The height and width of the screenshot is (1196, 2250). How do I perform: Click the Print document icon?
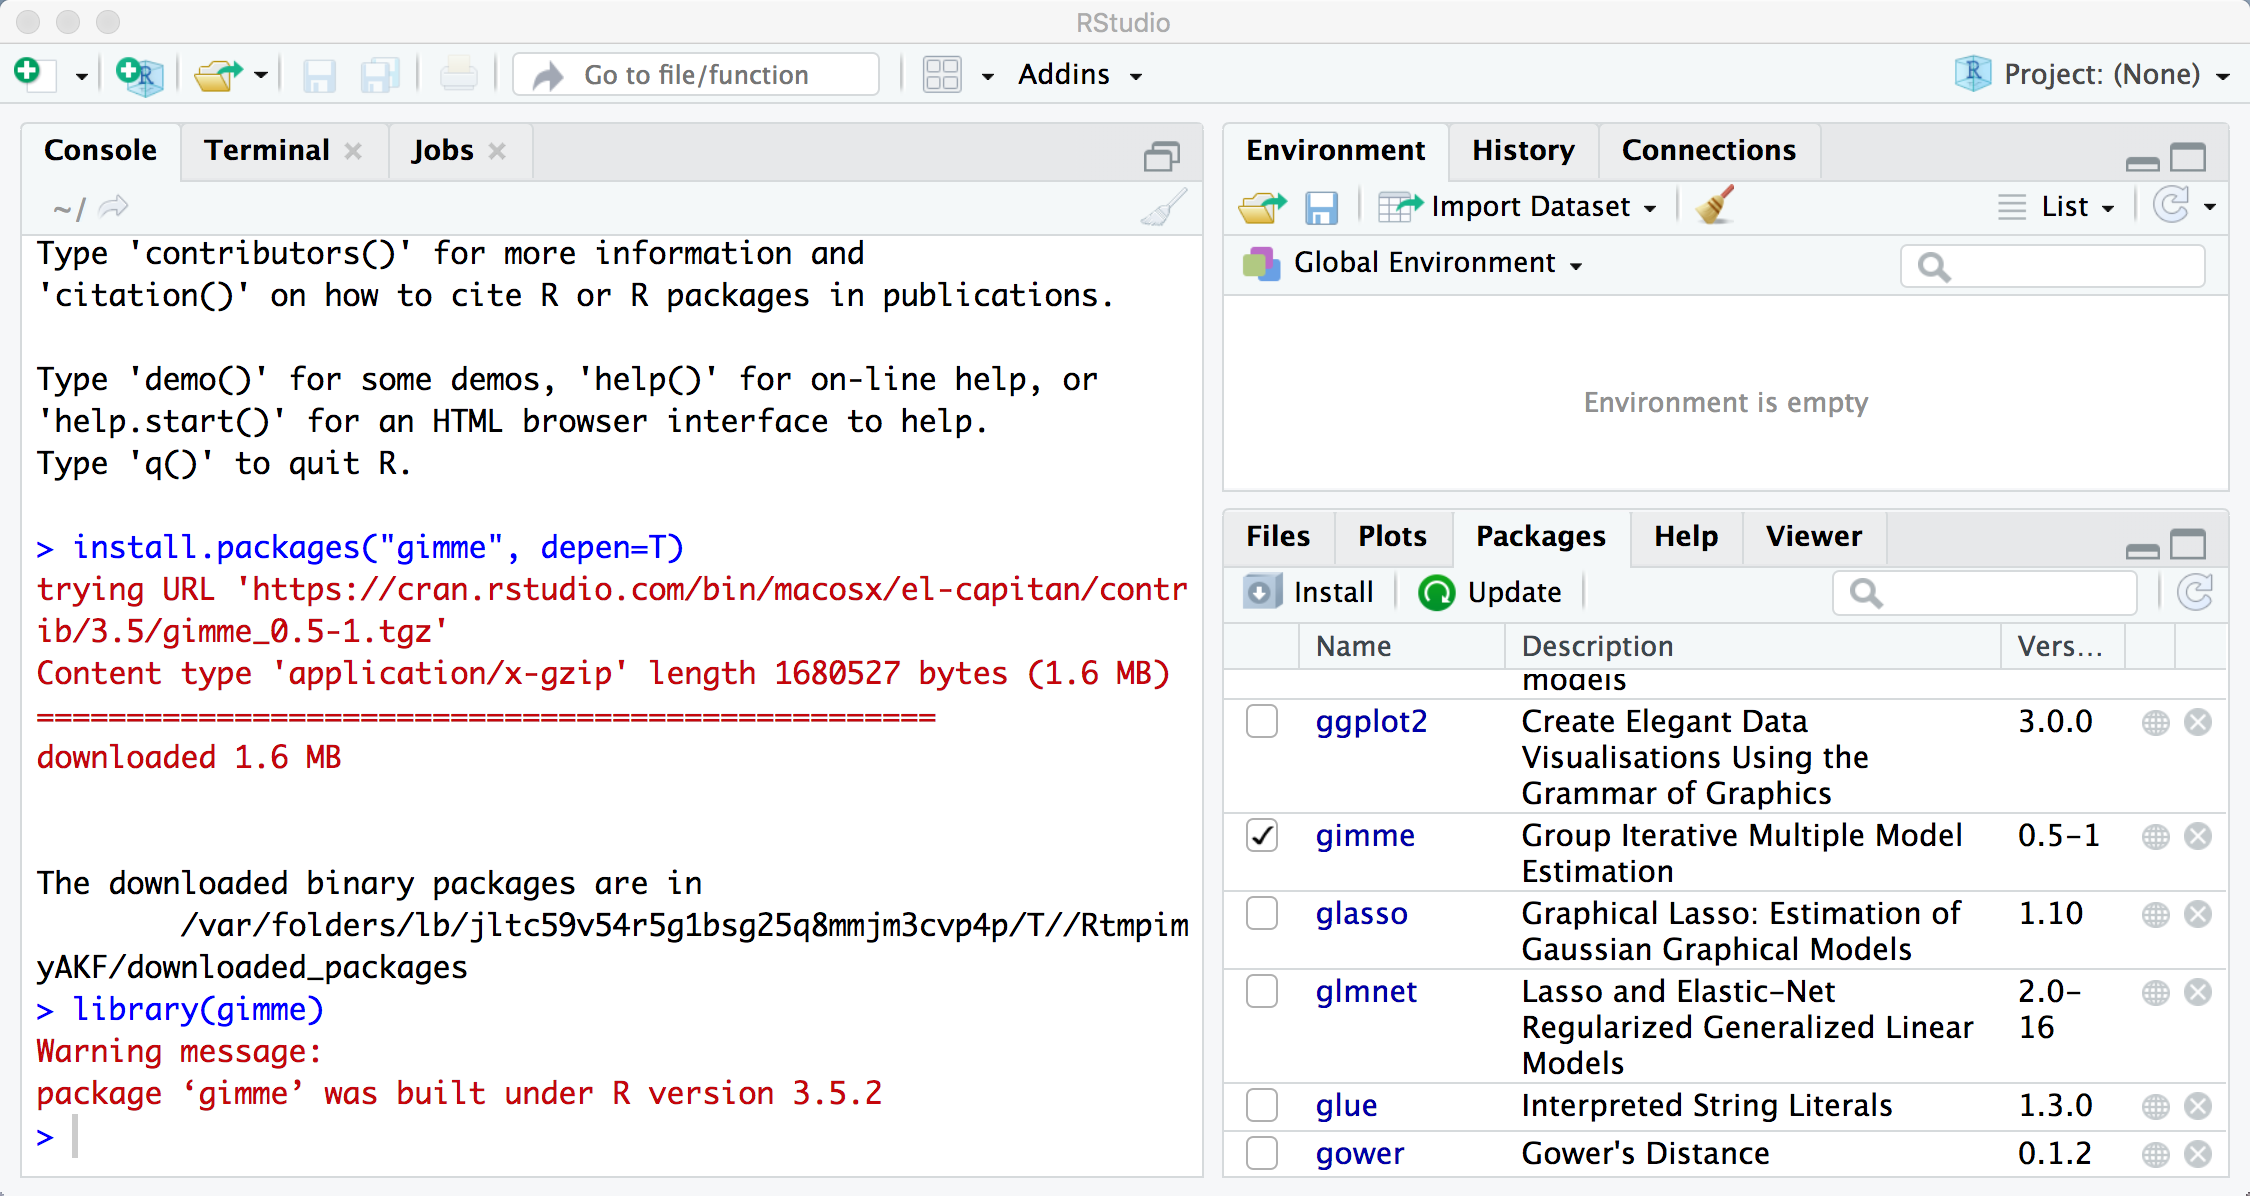click(x=458, y=75)
